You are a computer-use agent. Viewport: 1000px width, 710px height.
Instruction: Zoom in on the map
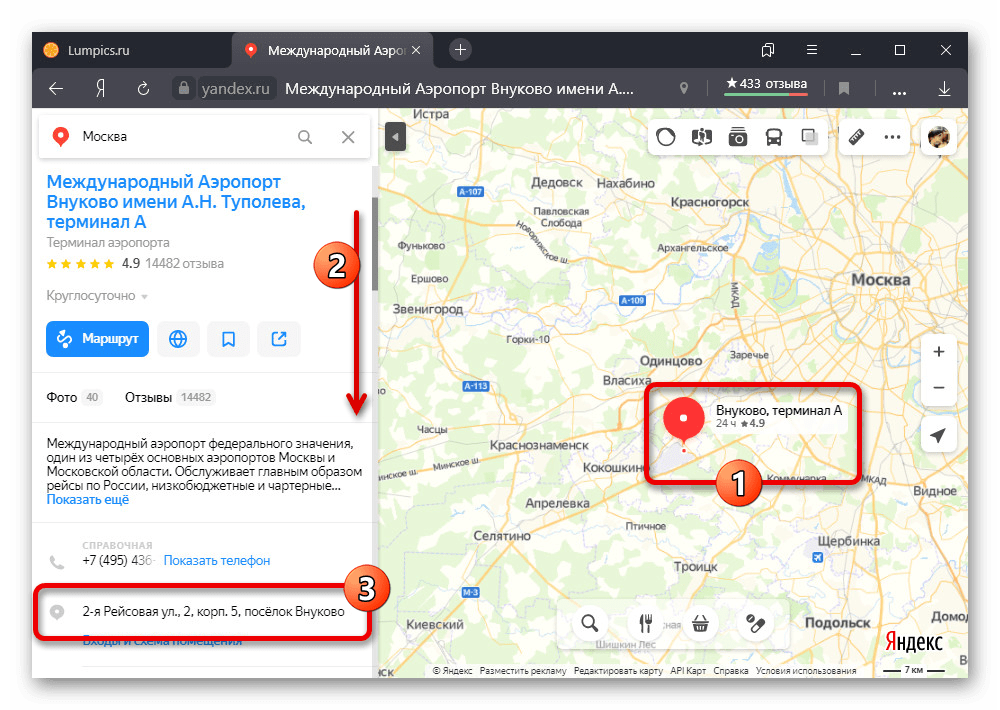click(938, 352)
